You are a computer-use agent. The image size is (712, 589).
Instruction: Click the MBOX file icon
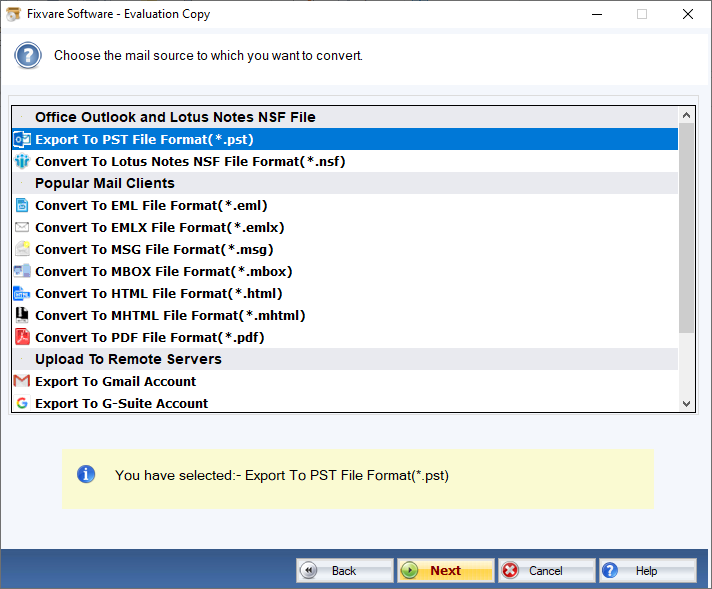tap(22, 271)
